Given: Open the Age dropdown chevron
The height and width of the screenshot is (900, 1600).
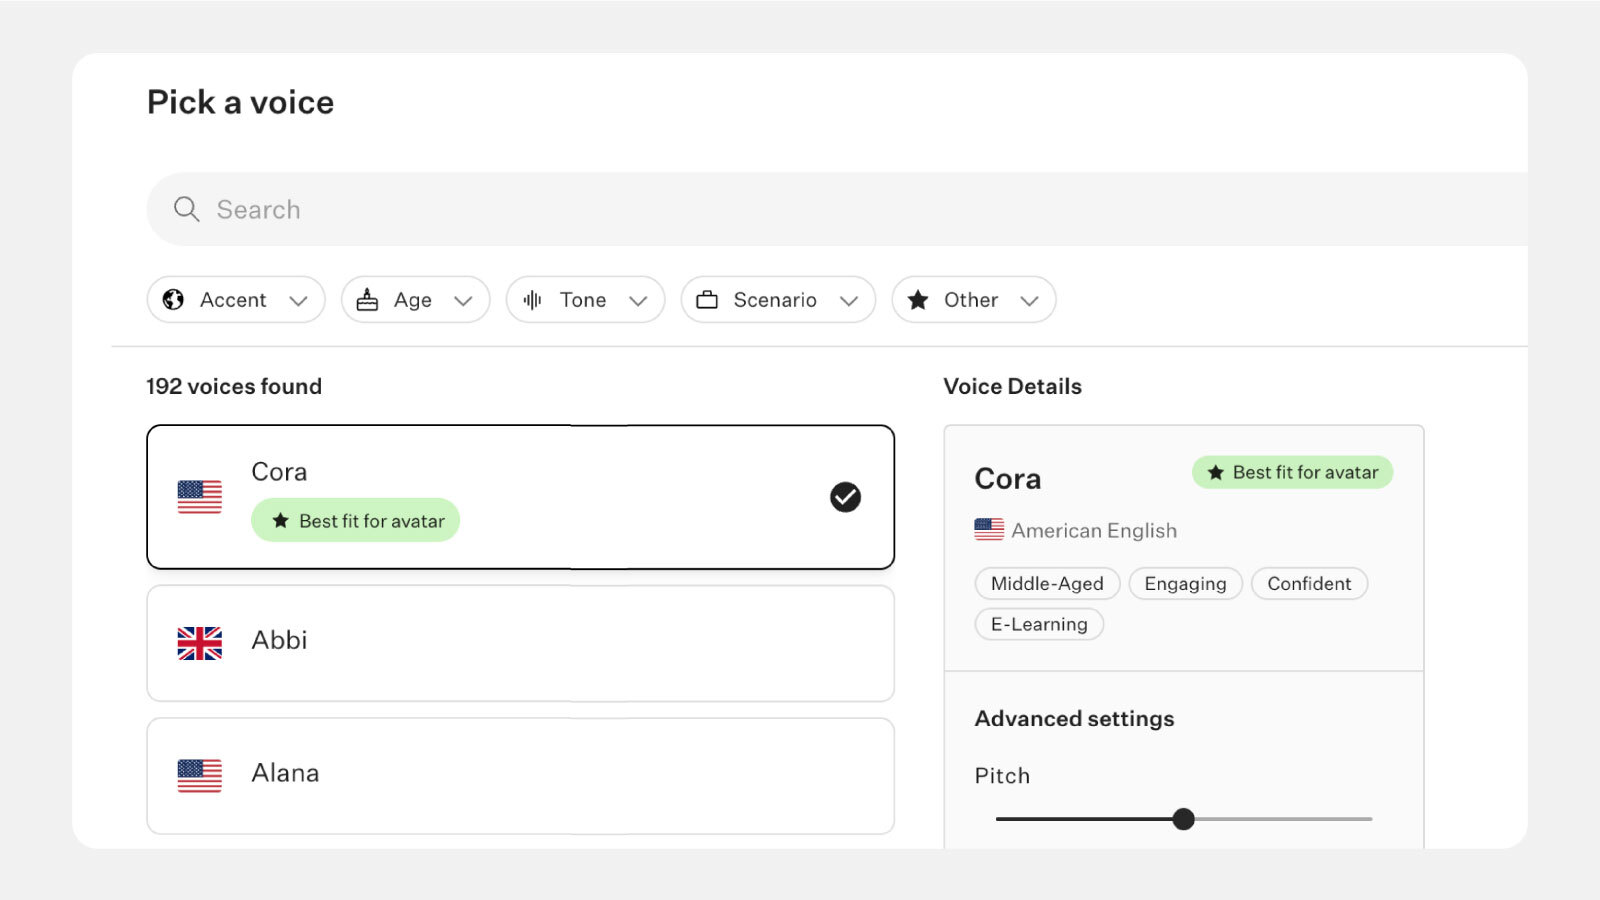Looking at the screenshot, I should [463, 301].
